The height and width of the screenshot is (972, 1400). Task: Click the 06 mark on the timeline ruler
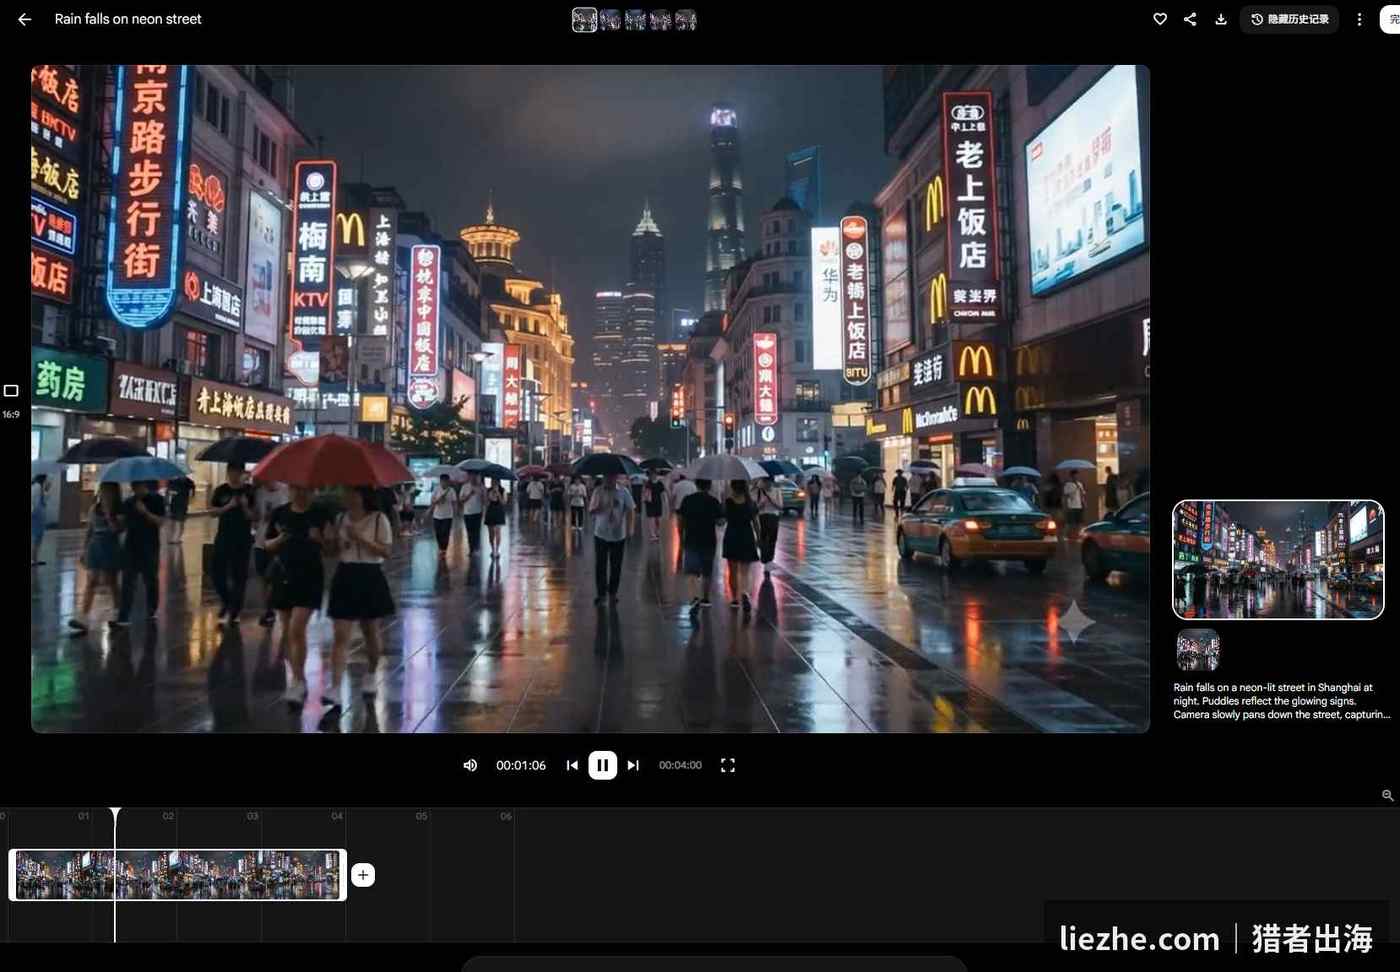coord(506,816)
